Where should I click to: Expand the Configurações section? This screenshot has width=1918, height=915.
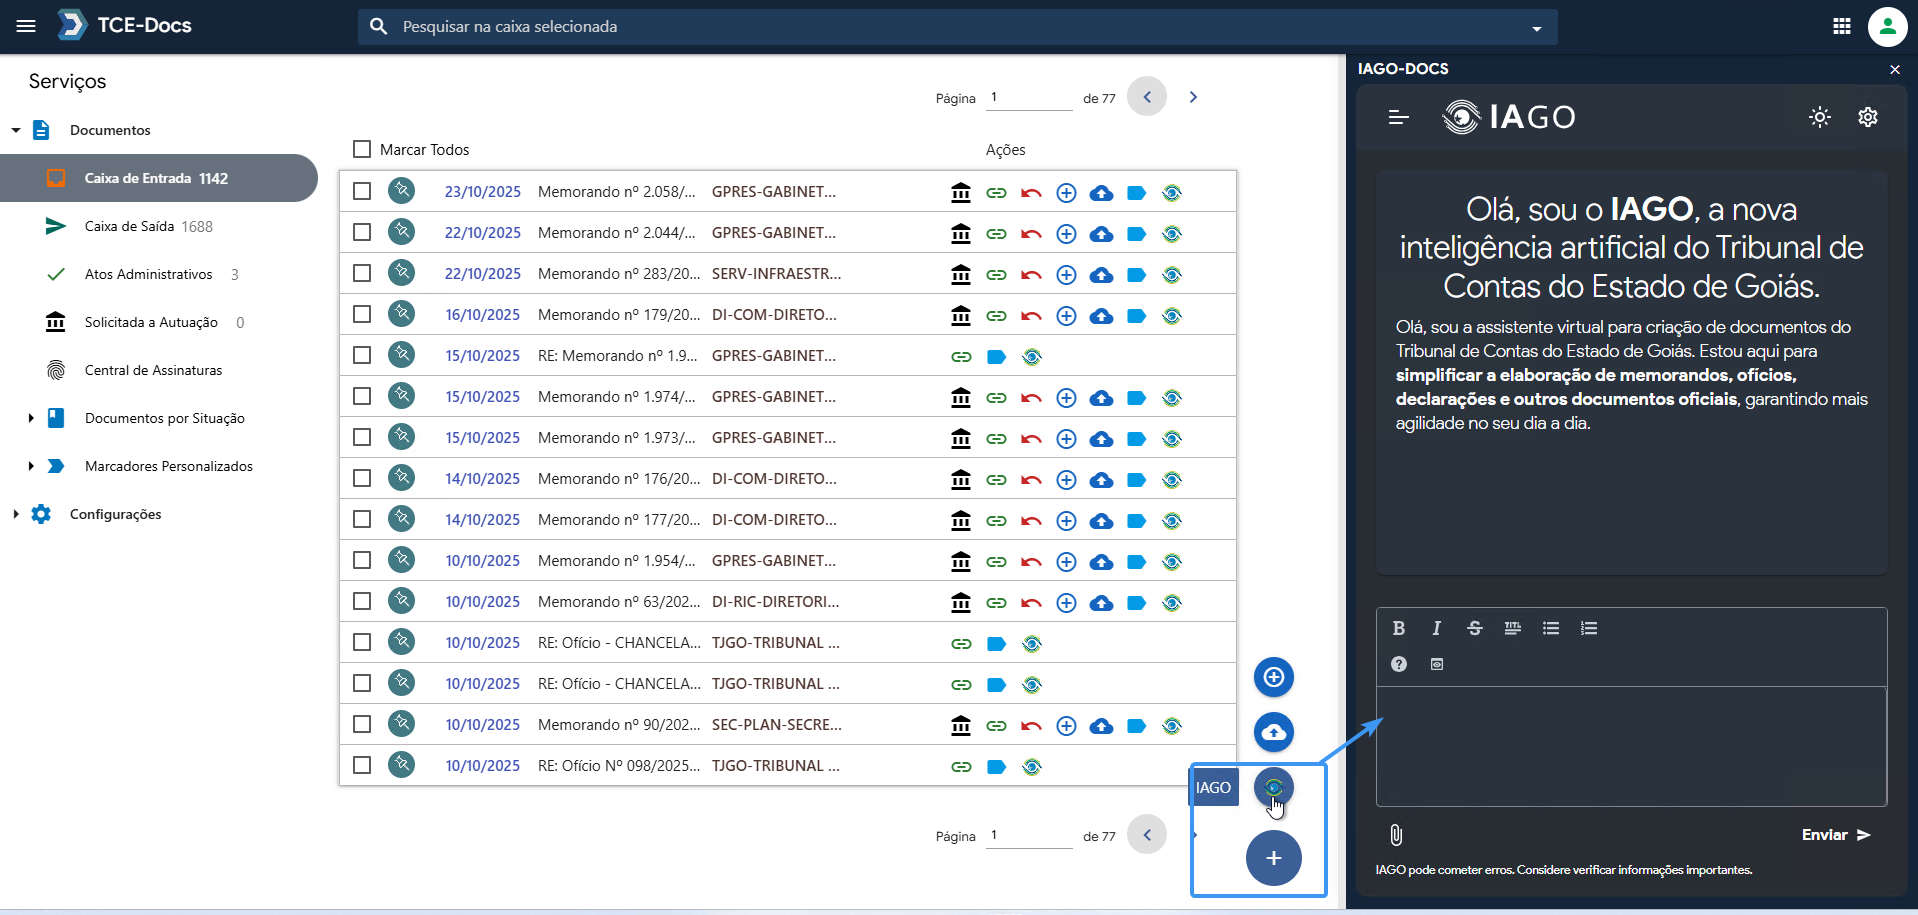(16, 514)
